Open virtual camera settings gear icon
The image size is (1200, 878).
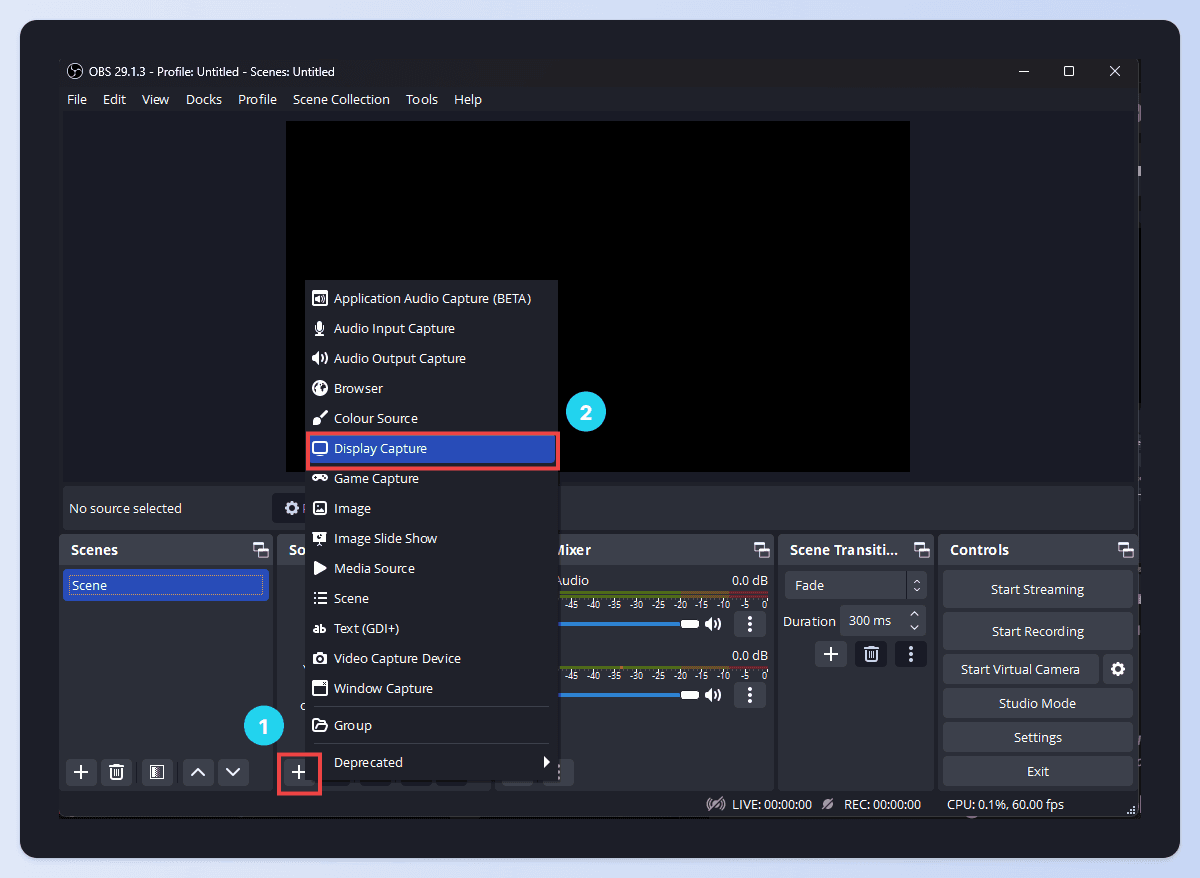(1118, 669)
